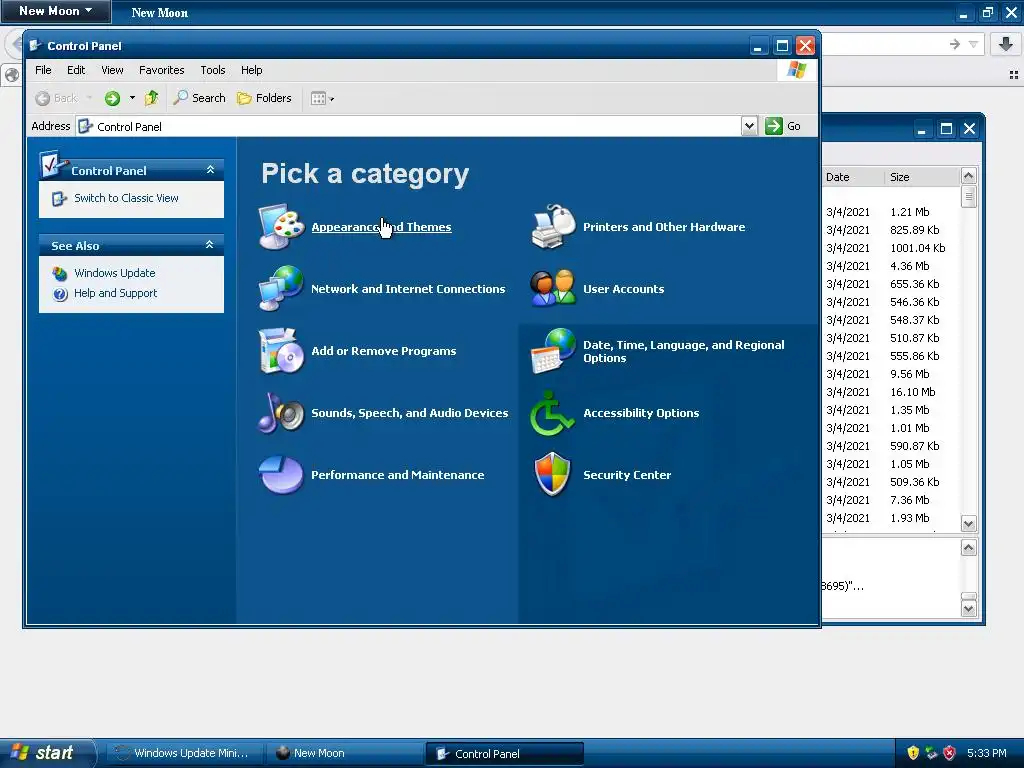Switch to Windows Update Mini taskbar item
Image resolution: width=1024 pixels, height=768 pixels.
[184, 753]
